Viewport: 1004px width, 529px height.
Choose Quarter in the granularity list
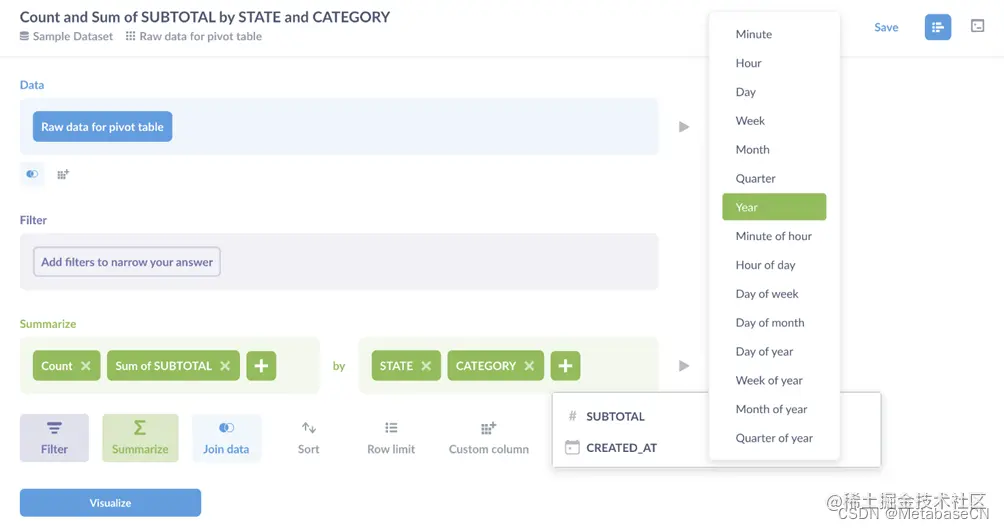[756, 179]
